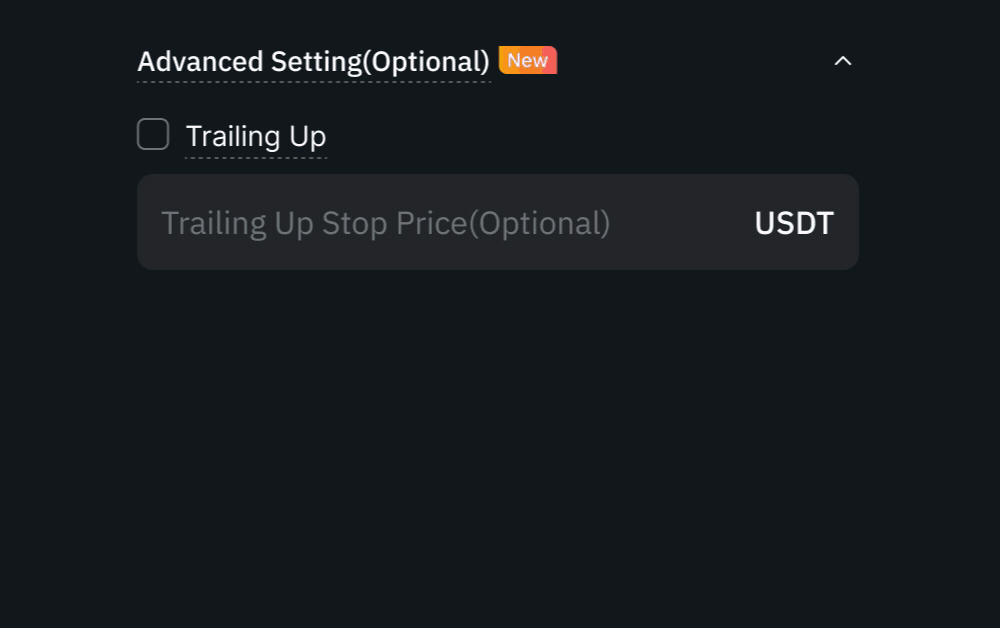Enable the Trailing Up checkbox
Image resolution: width=1000 pixels, height=628 pixels.
[x=153, y=134]
